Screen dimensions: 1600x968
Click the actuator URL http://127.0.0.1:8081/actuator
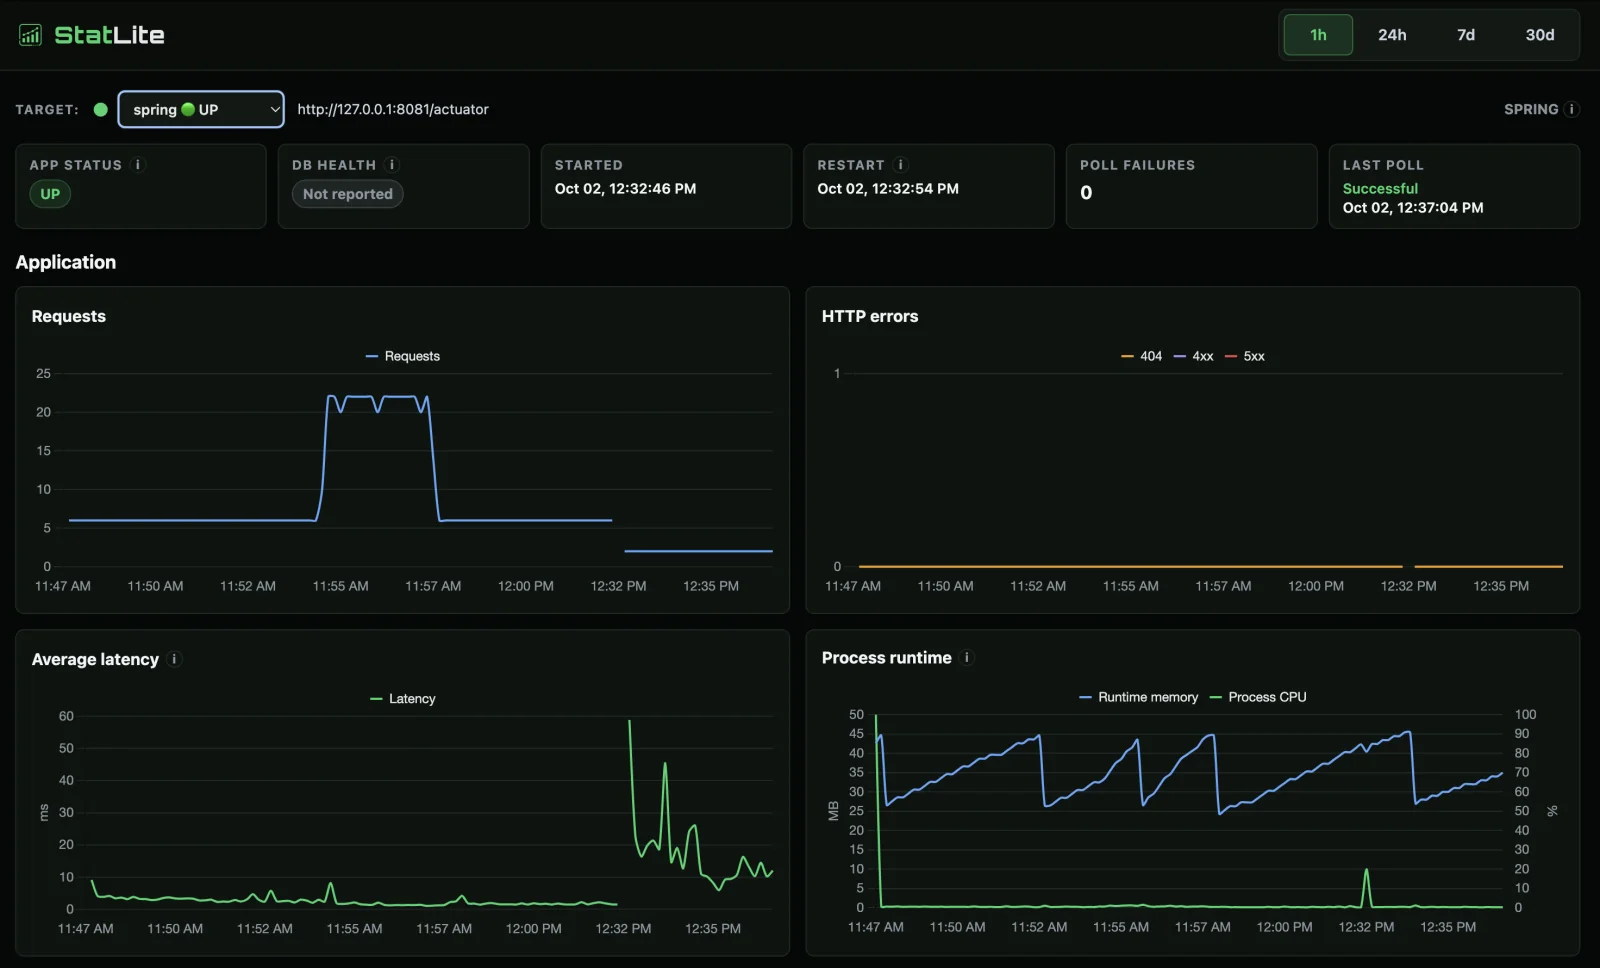pos(393,109)
